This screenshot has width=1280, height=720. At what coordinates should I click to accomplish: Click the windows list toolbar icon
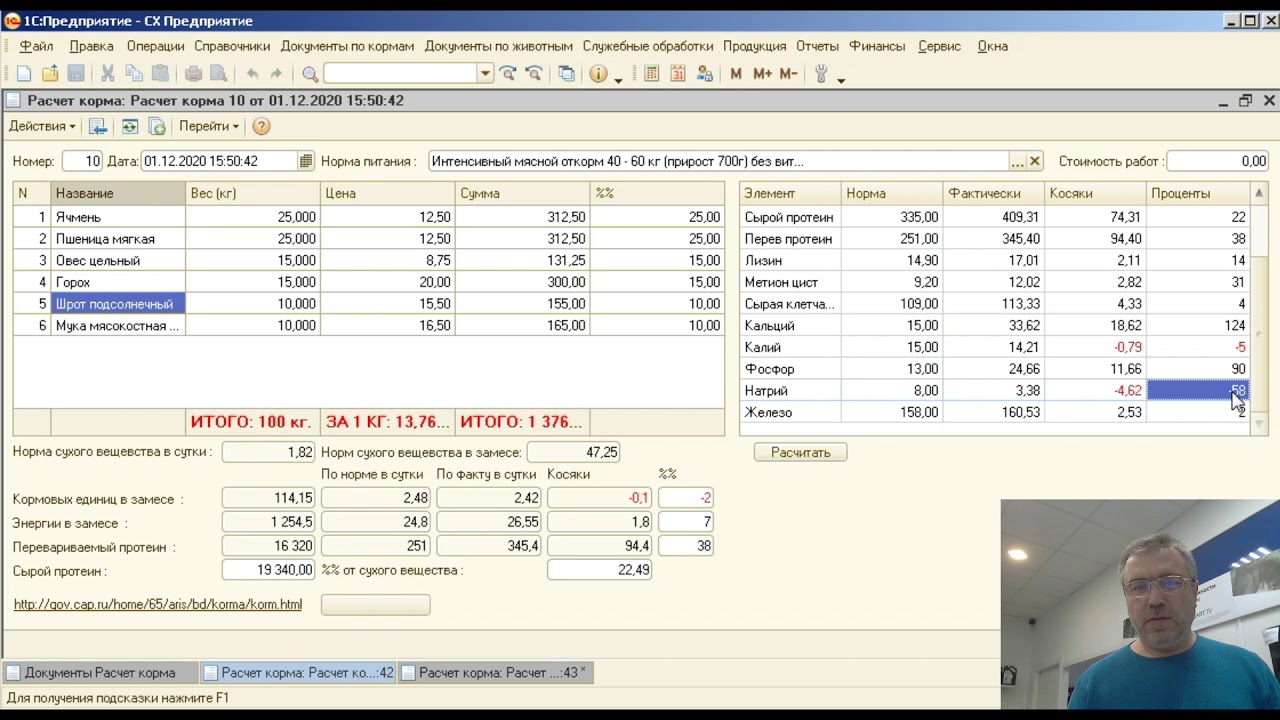[x=567, y=74]
